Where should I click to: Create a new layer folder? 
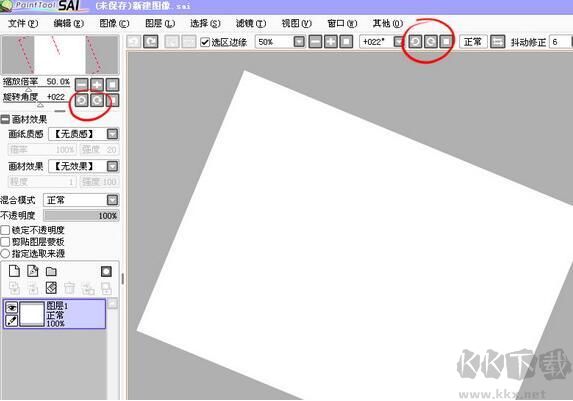pyautogui.click(x=51, y=271)
